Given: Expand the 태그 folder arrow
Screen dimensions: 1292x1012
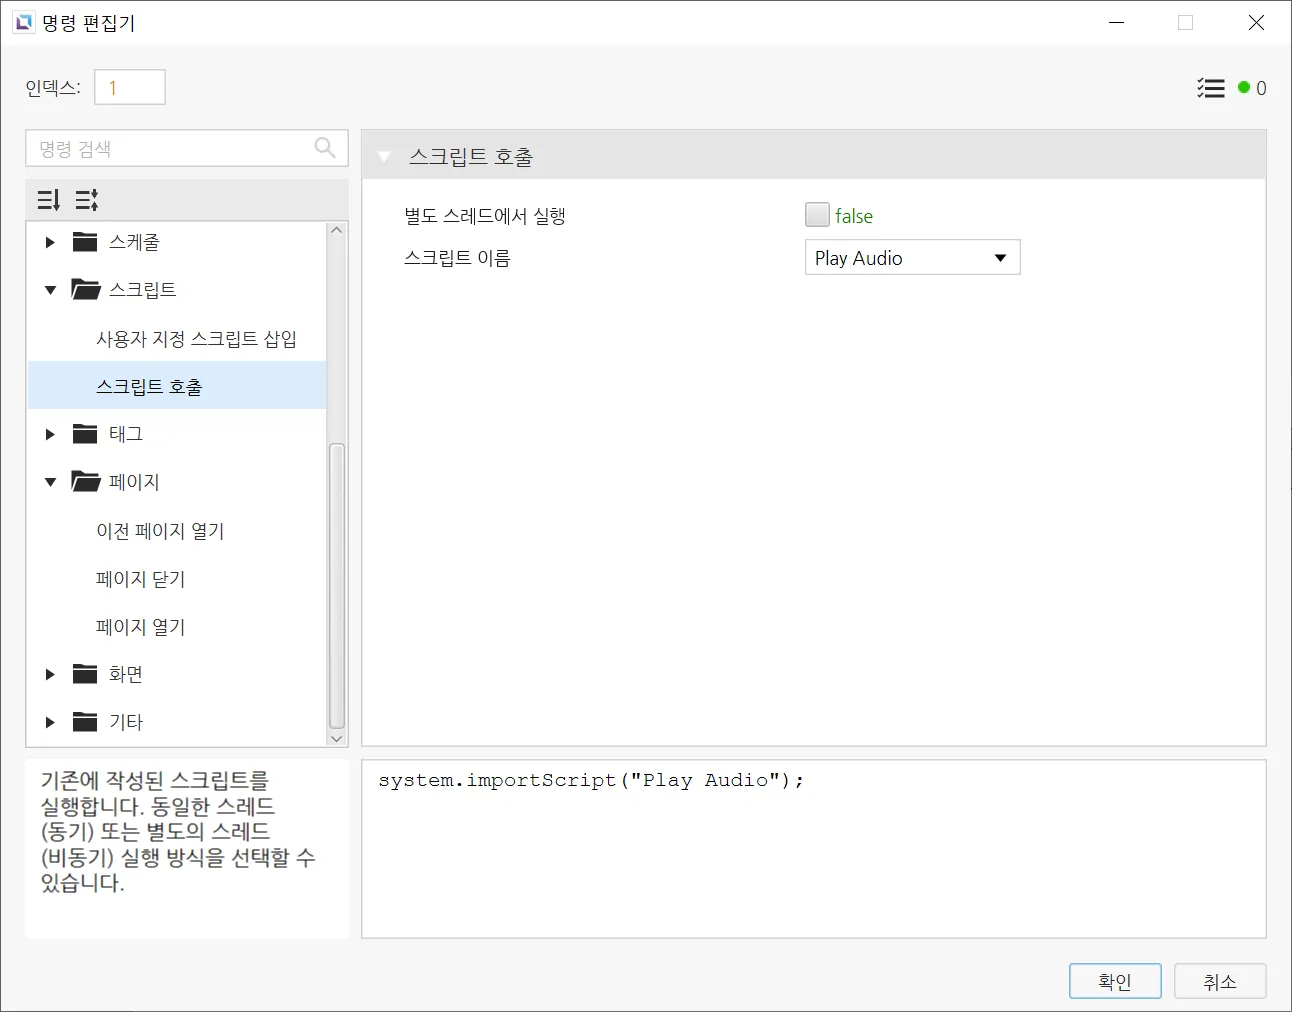Looking at the screenshot, I should coord(50,434).
